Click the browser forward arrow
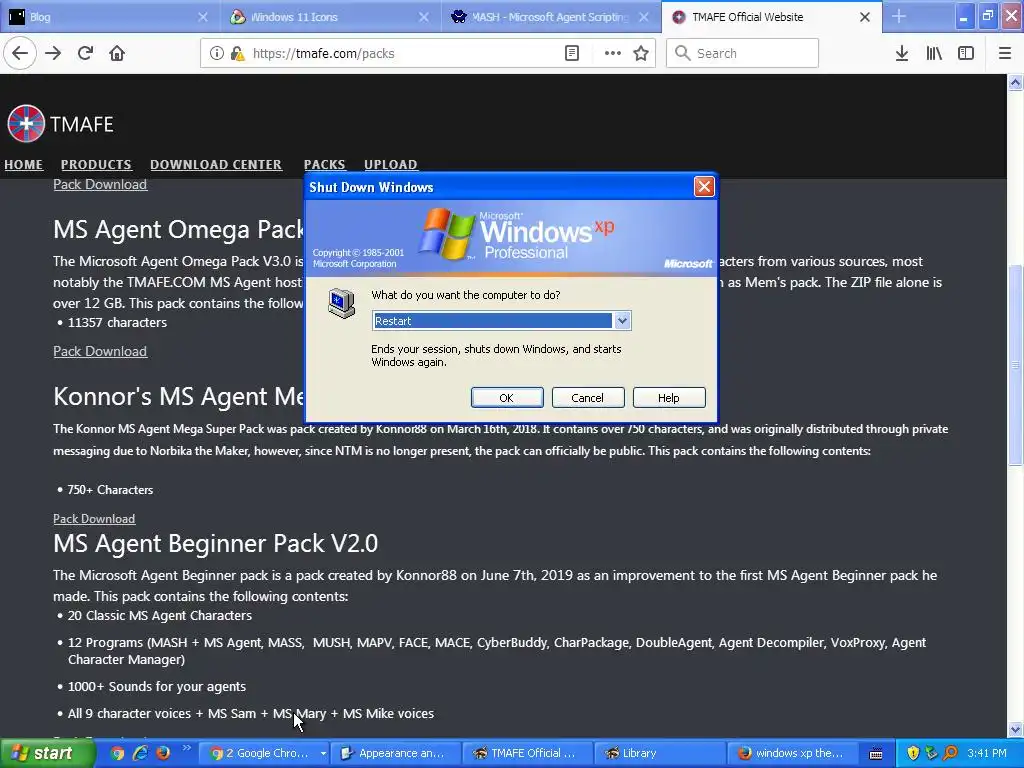The image size is (1024, 768). click(53, 53)
